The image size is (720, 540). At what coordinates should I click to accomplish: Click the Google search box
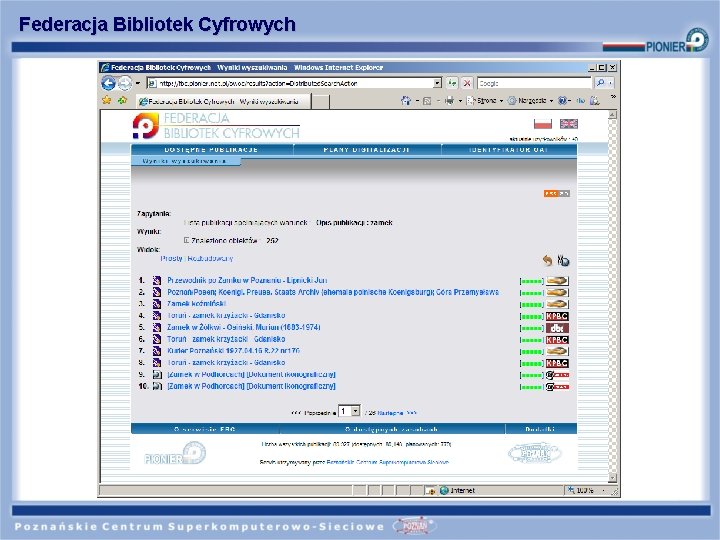534,83
